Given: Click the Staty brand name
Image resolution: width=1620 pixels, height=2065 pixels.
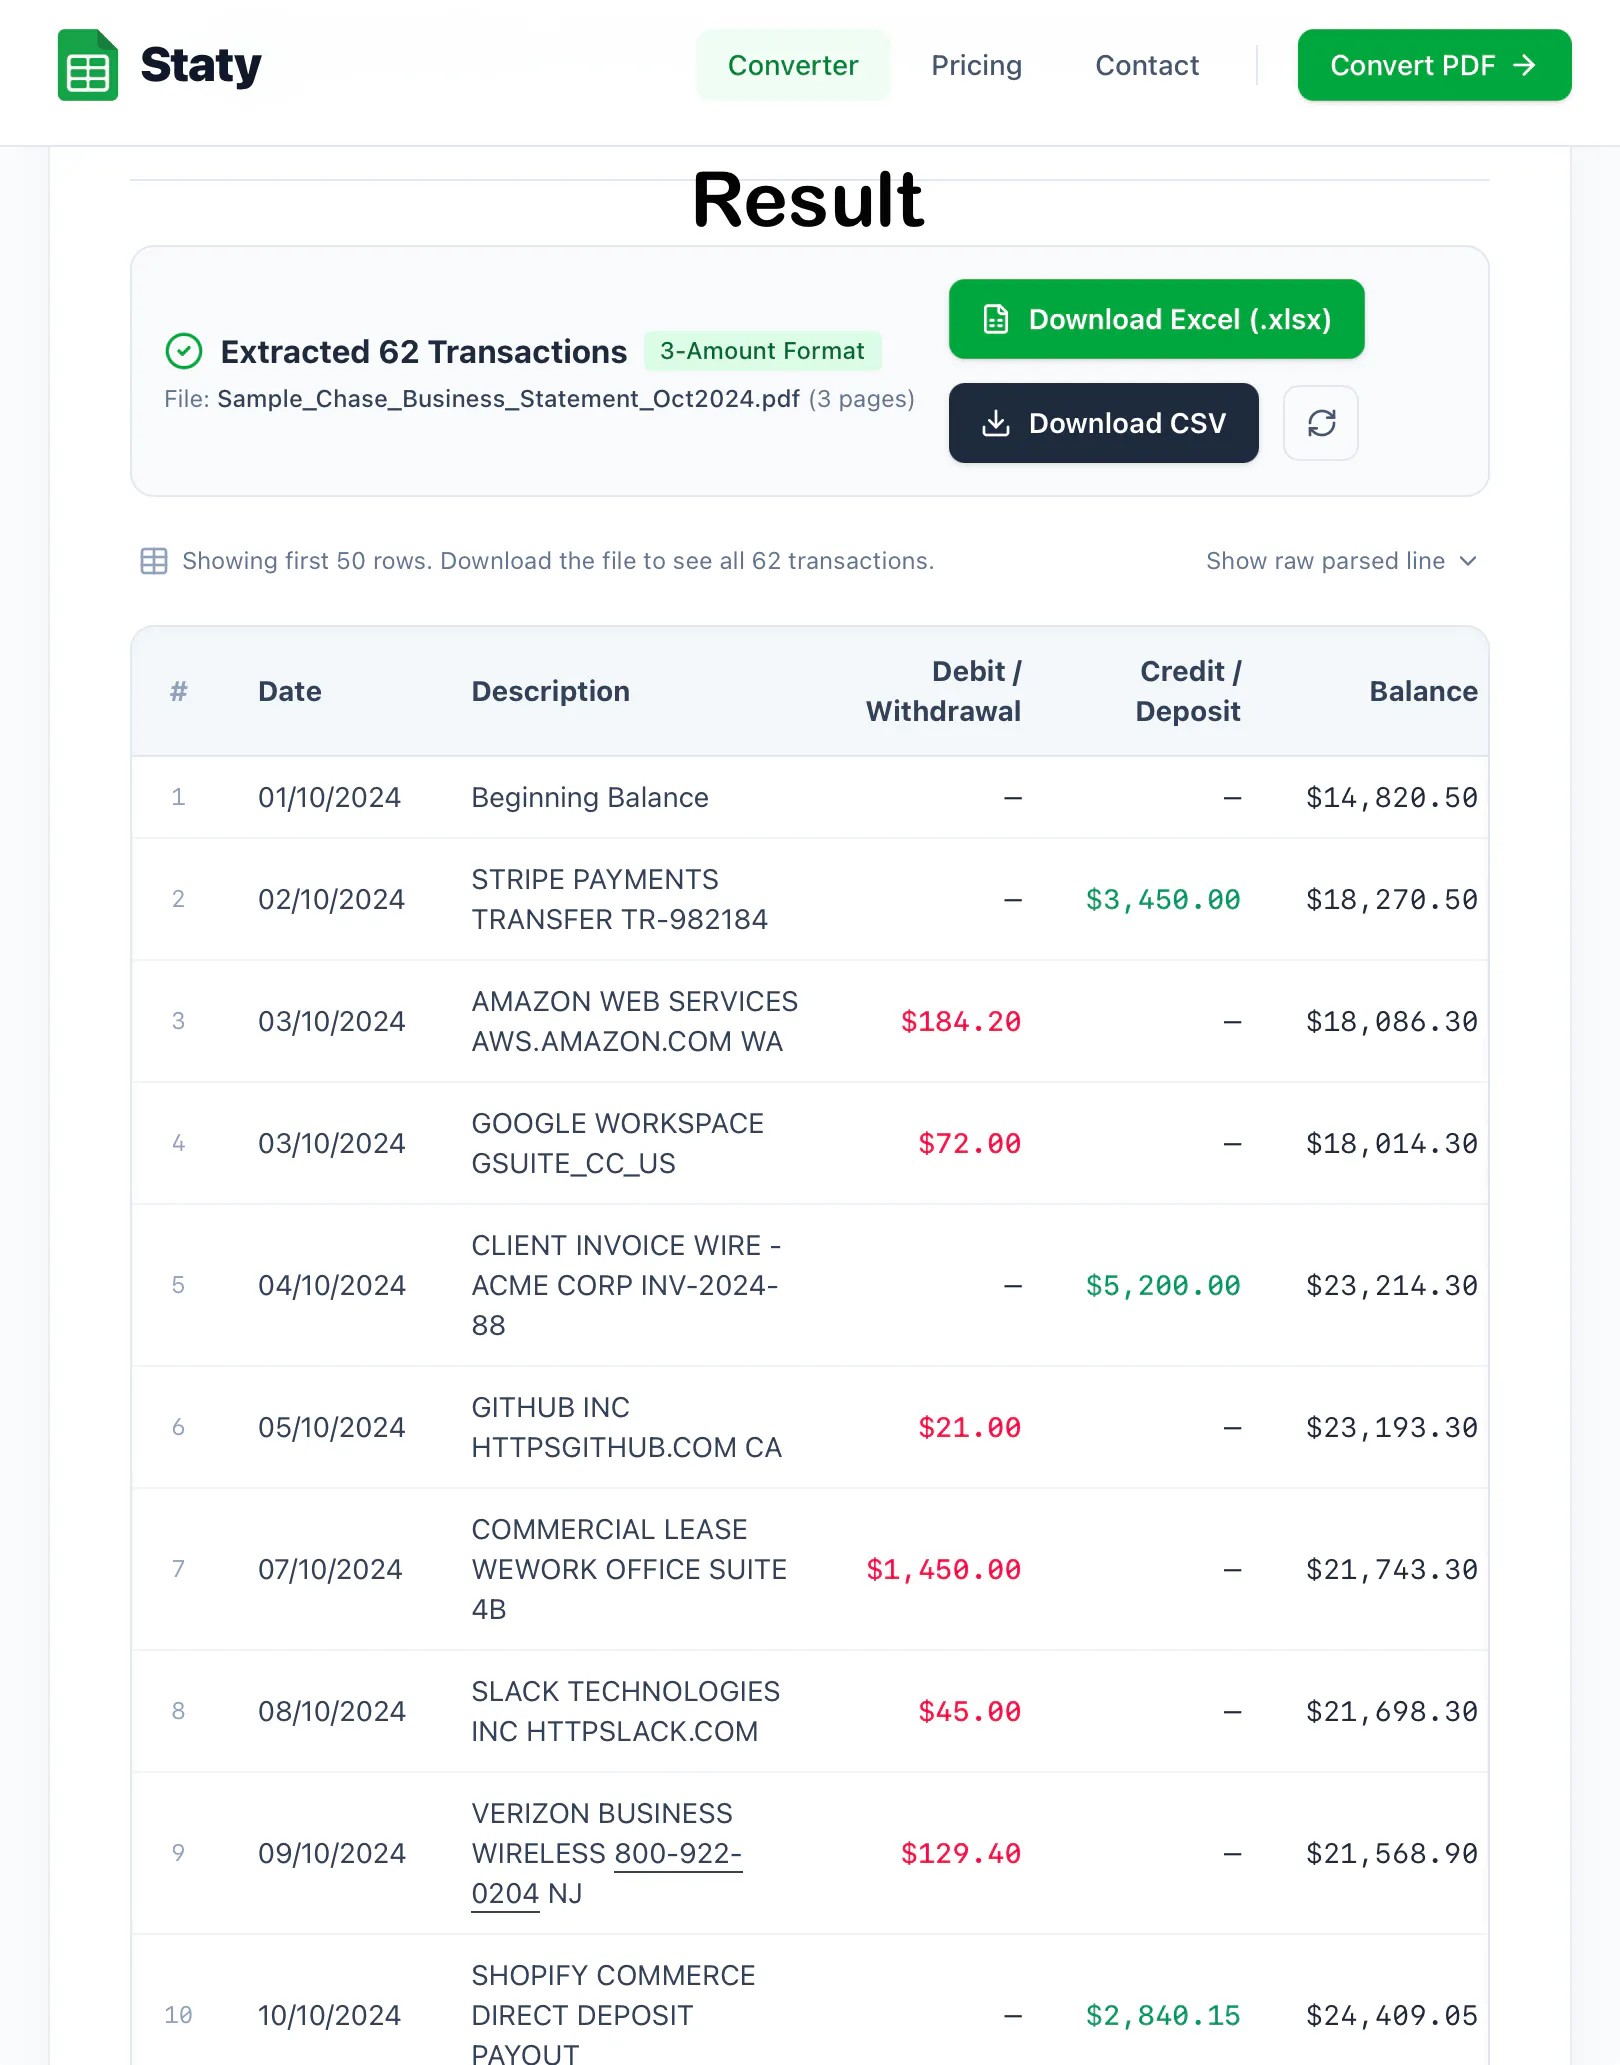Looking at the screenshot, I should (x=201, y=65).
